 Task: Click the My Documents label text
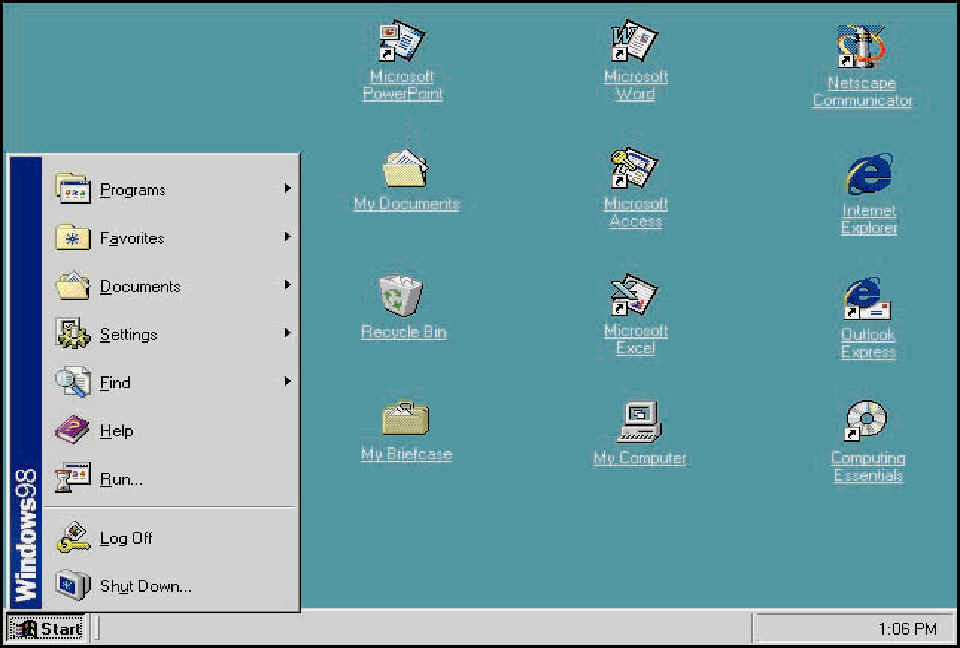(407, 204)
